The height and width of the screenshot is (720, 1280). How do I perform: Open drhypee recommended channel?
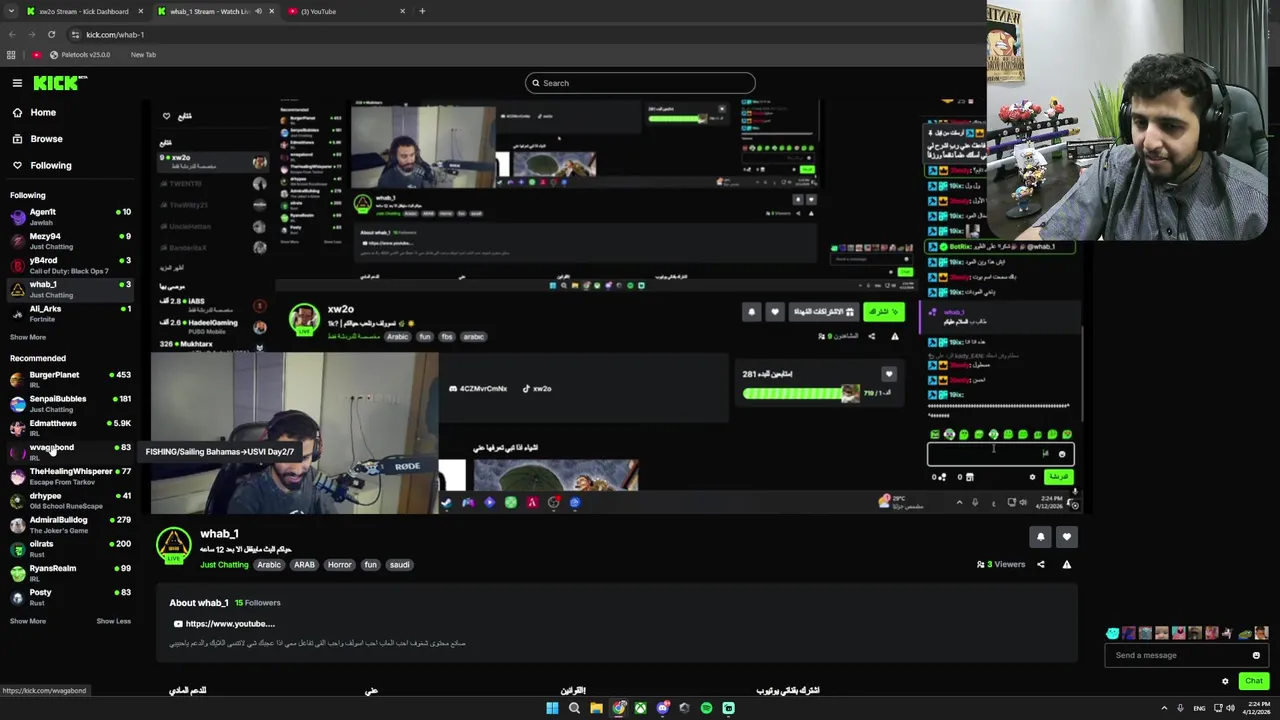click(x=70, y=500)
